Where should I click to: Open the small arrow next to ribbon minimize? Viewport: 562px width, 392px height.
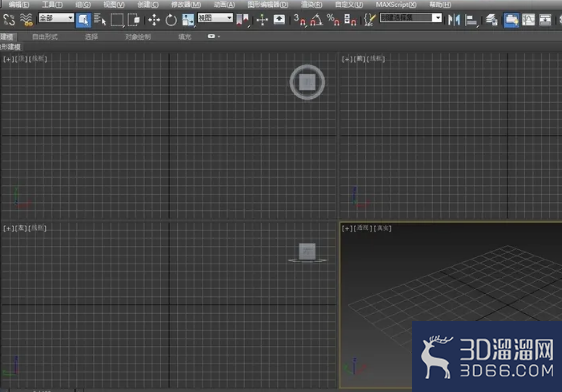(x=219, y=36)
